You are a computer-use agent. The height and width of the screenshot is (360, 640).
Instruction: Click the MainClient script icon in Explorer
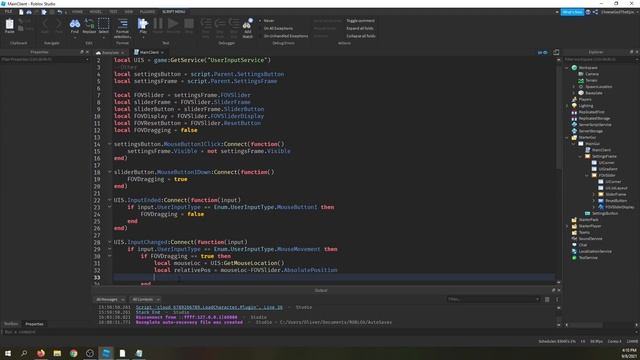(588, 150)
